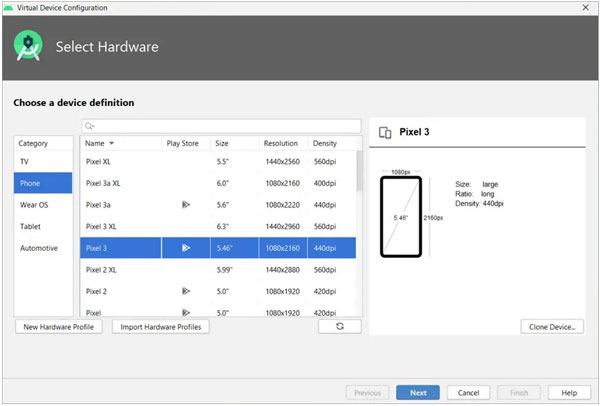The image size is (600, 406).
Task: Select the TV category
Action: click(x=43, y=161)
